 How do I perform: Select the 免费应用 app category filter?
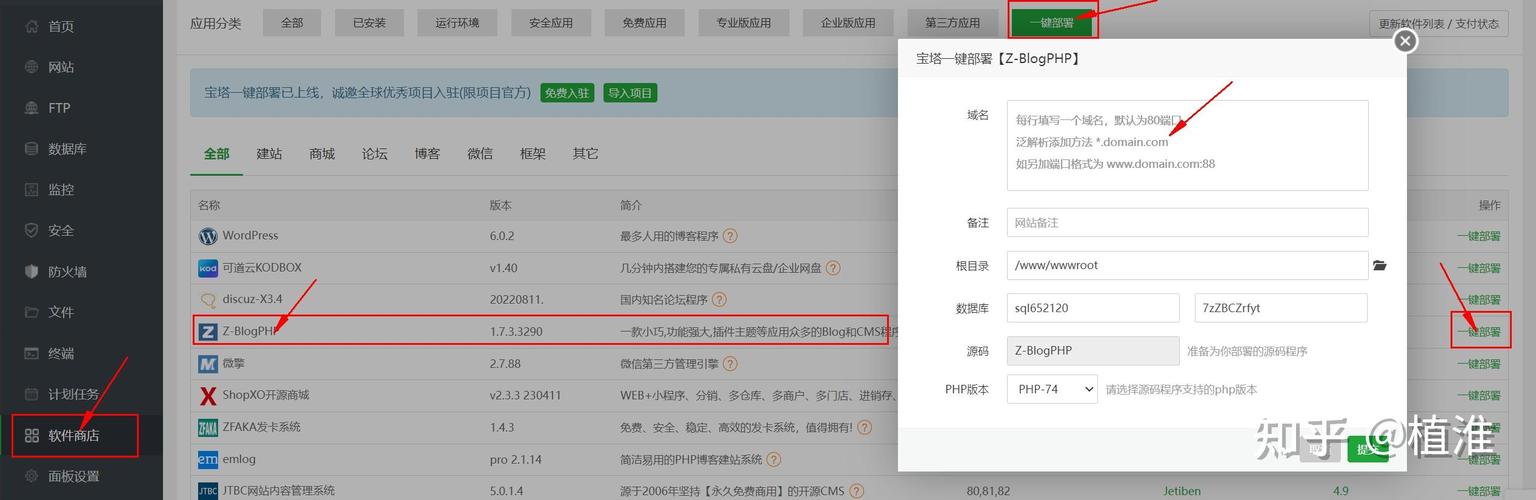(x=645, y=22)
